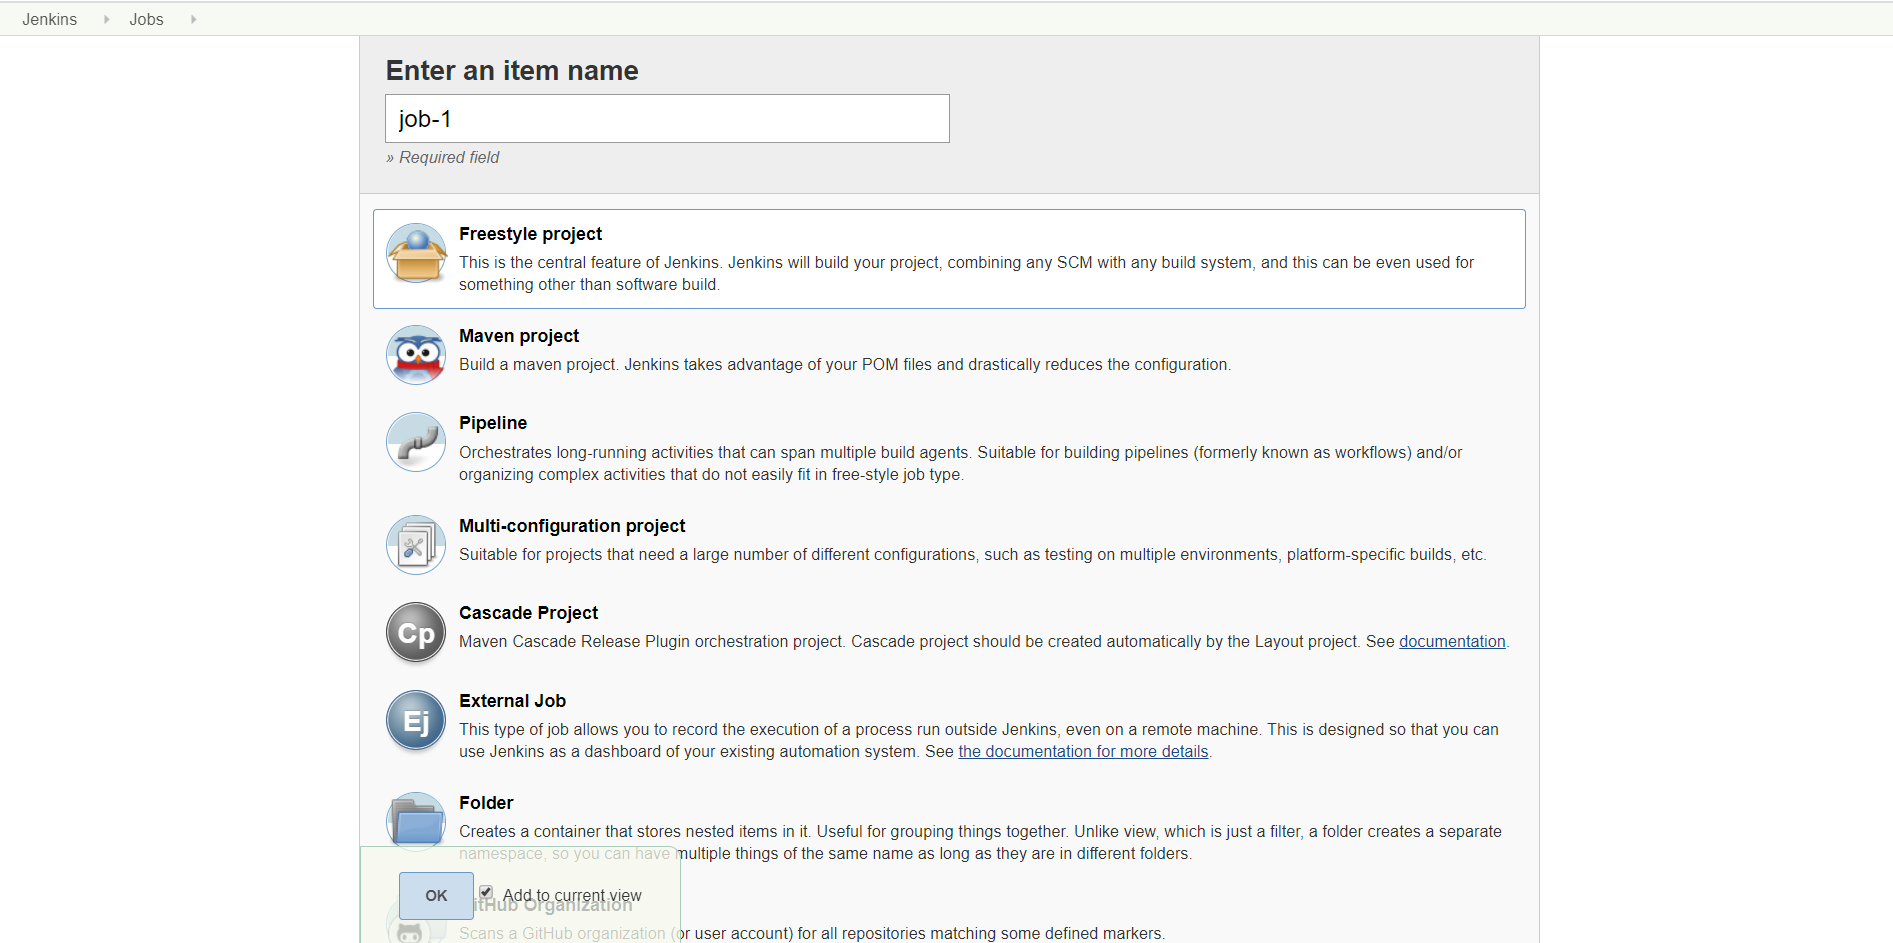This screenshot has width=1893, height=943.
Task: Select the Folder title
Action: pos(486,803)
